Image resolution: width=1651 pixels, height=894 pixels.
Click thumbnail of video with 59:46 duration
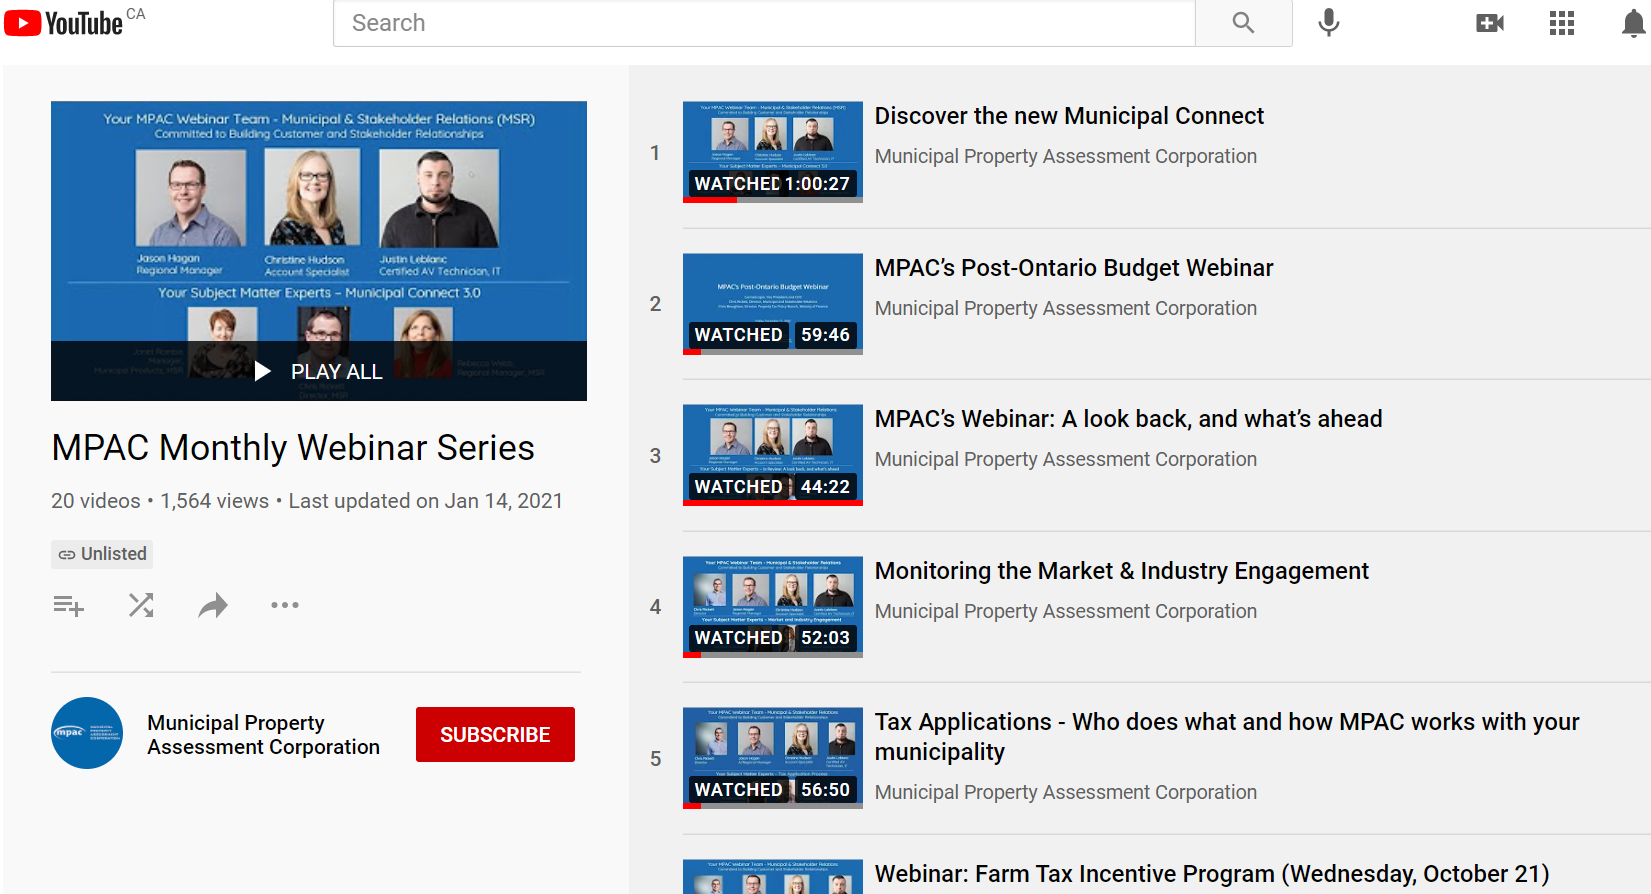773,304
